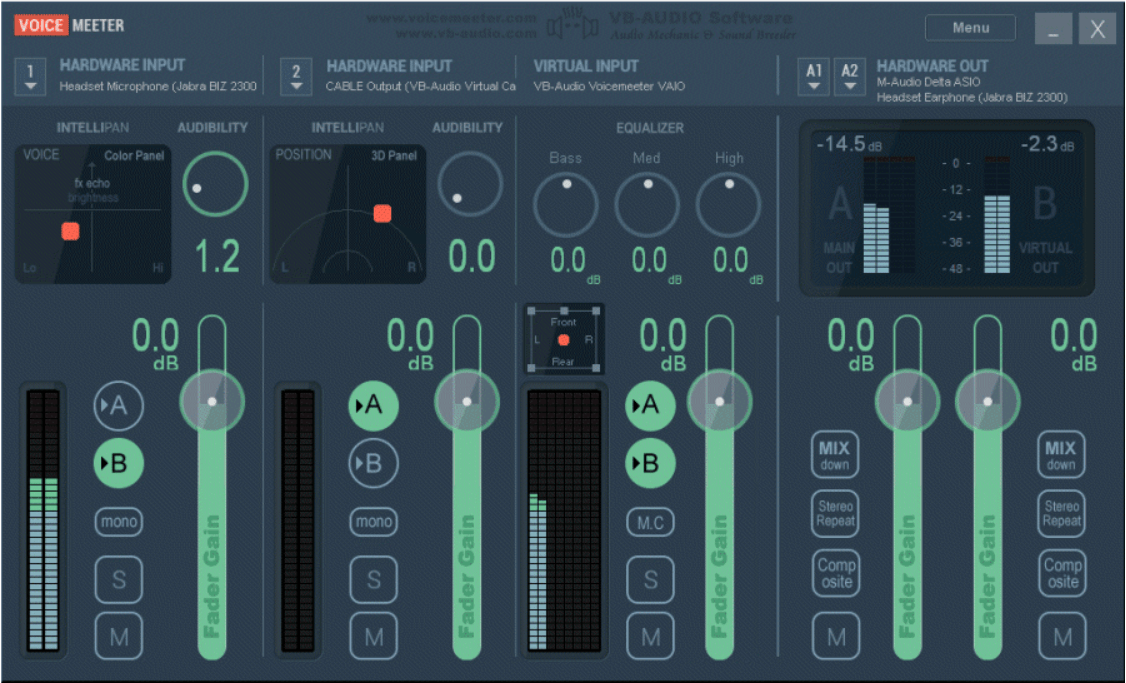Click the M-Audio Delta ASIO output name
This screenshot has height=683, width=1126.
929,82
